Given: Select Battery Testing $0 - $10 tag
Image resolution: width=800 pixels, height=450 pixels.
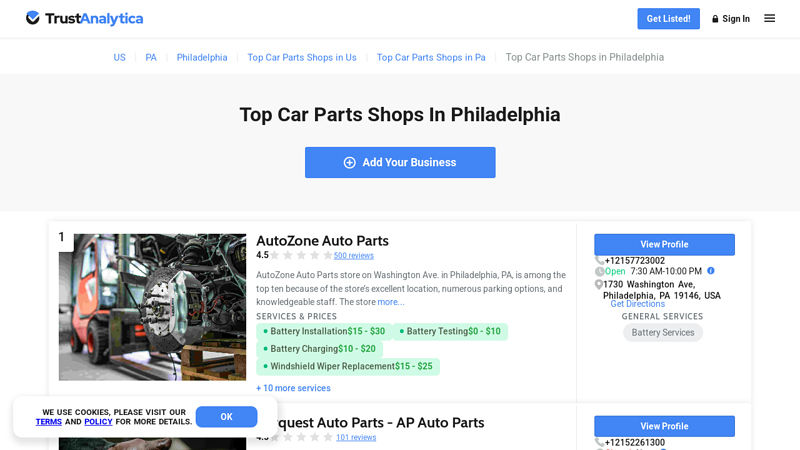Looking at the screenshot, I should click(x=450, y=332).
